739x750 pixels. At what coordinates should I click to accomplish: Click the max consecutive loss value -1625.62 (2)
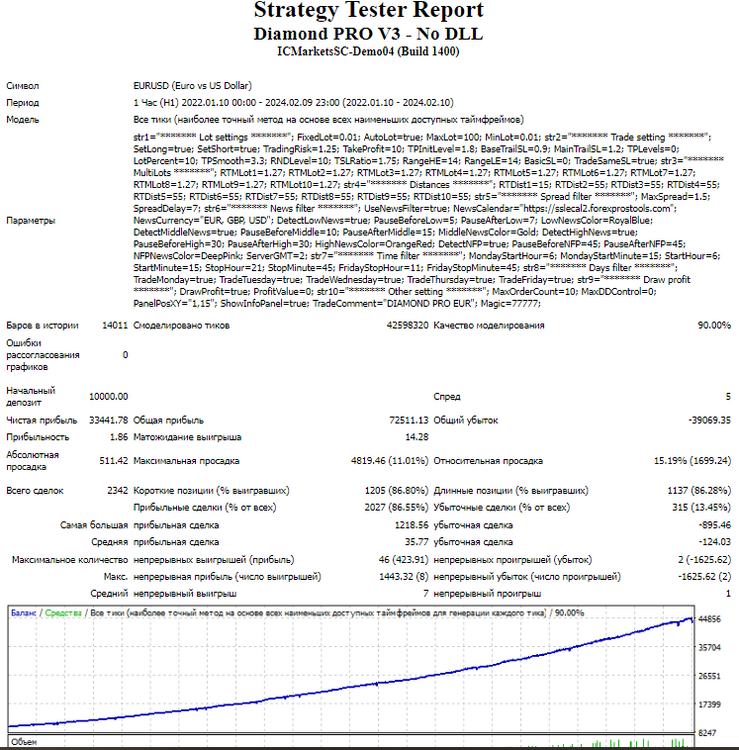[705, 576]
